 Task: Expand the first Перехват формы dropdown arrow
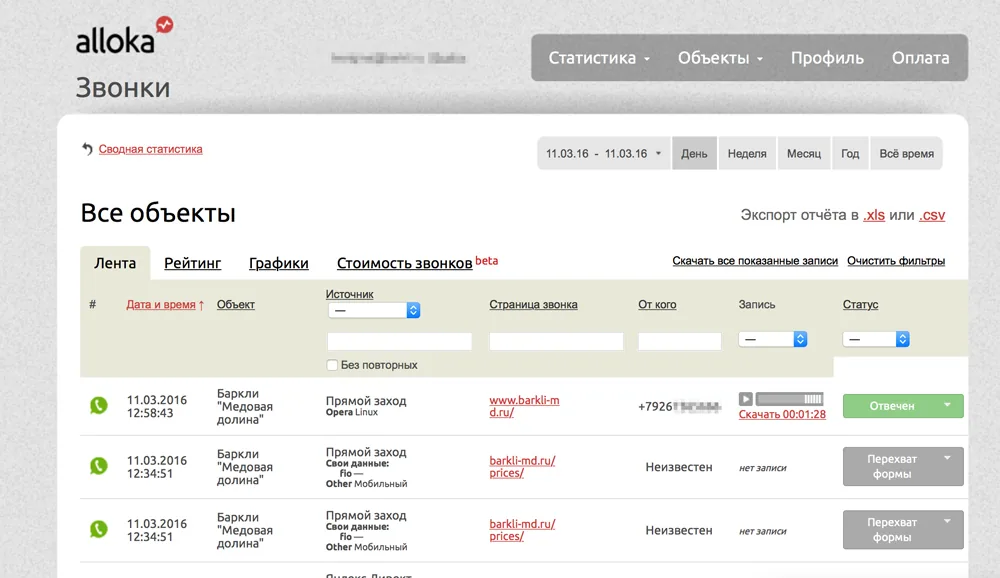pos(947,457)
